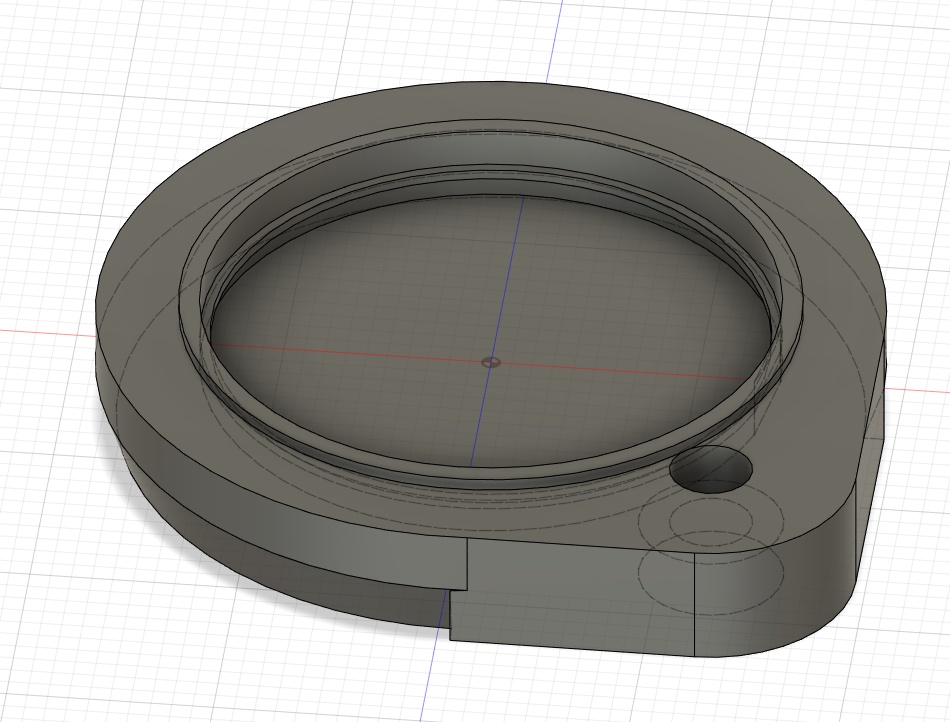
Task: Select the small round hole on the tab
Action: pos(711,469)
